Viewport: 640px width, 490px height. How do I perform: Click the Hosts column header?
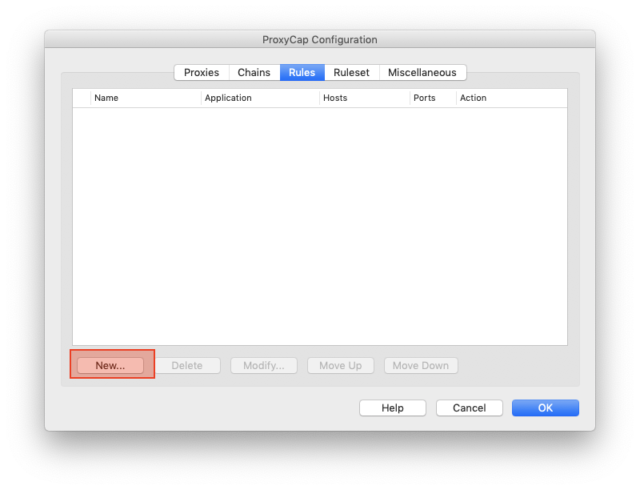tap(365, 98)
